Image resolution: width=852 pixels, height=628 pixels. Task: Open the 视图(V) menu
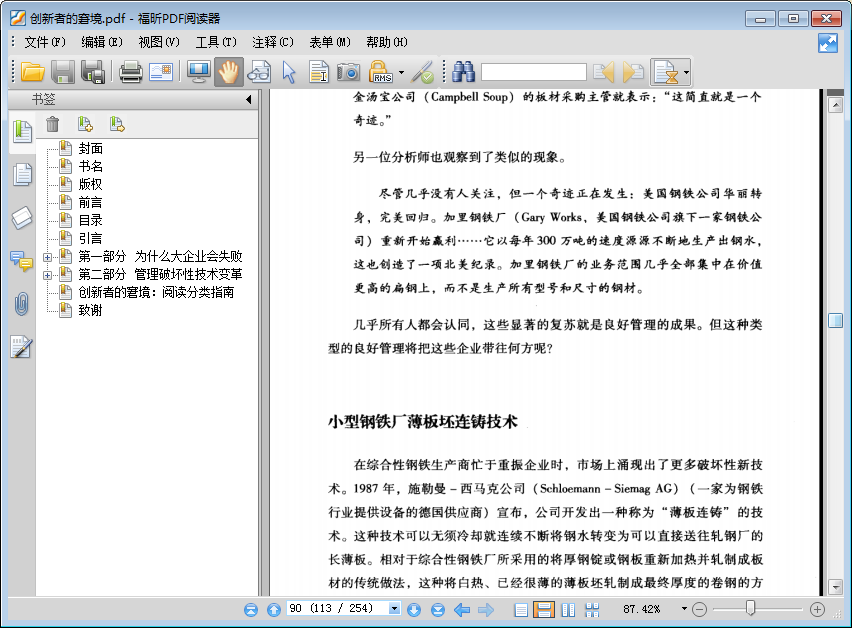[x=159, y=42]
